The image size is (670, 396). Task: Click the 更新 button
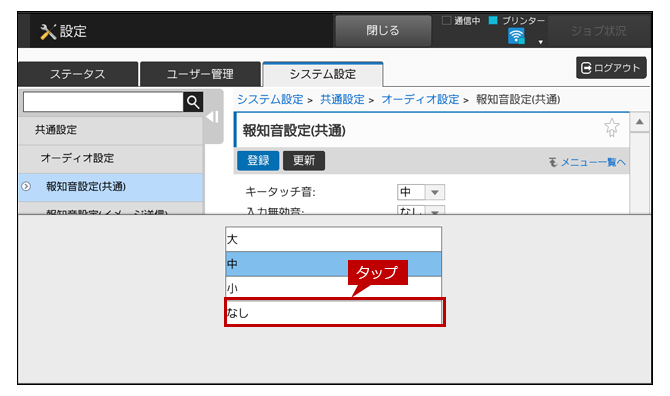(x=304, y=161)
